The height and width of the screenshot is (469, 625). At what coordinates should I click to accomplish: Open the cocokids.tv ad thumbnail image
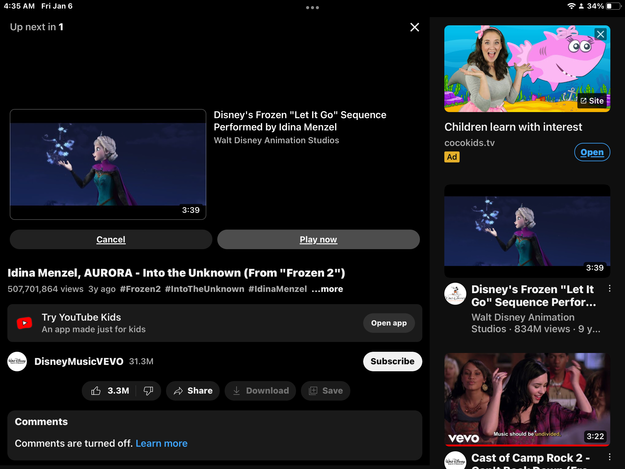click(x=527, y=69)
